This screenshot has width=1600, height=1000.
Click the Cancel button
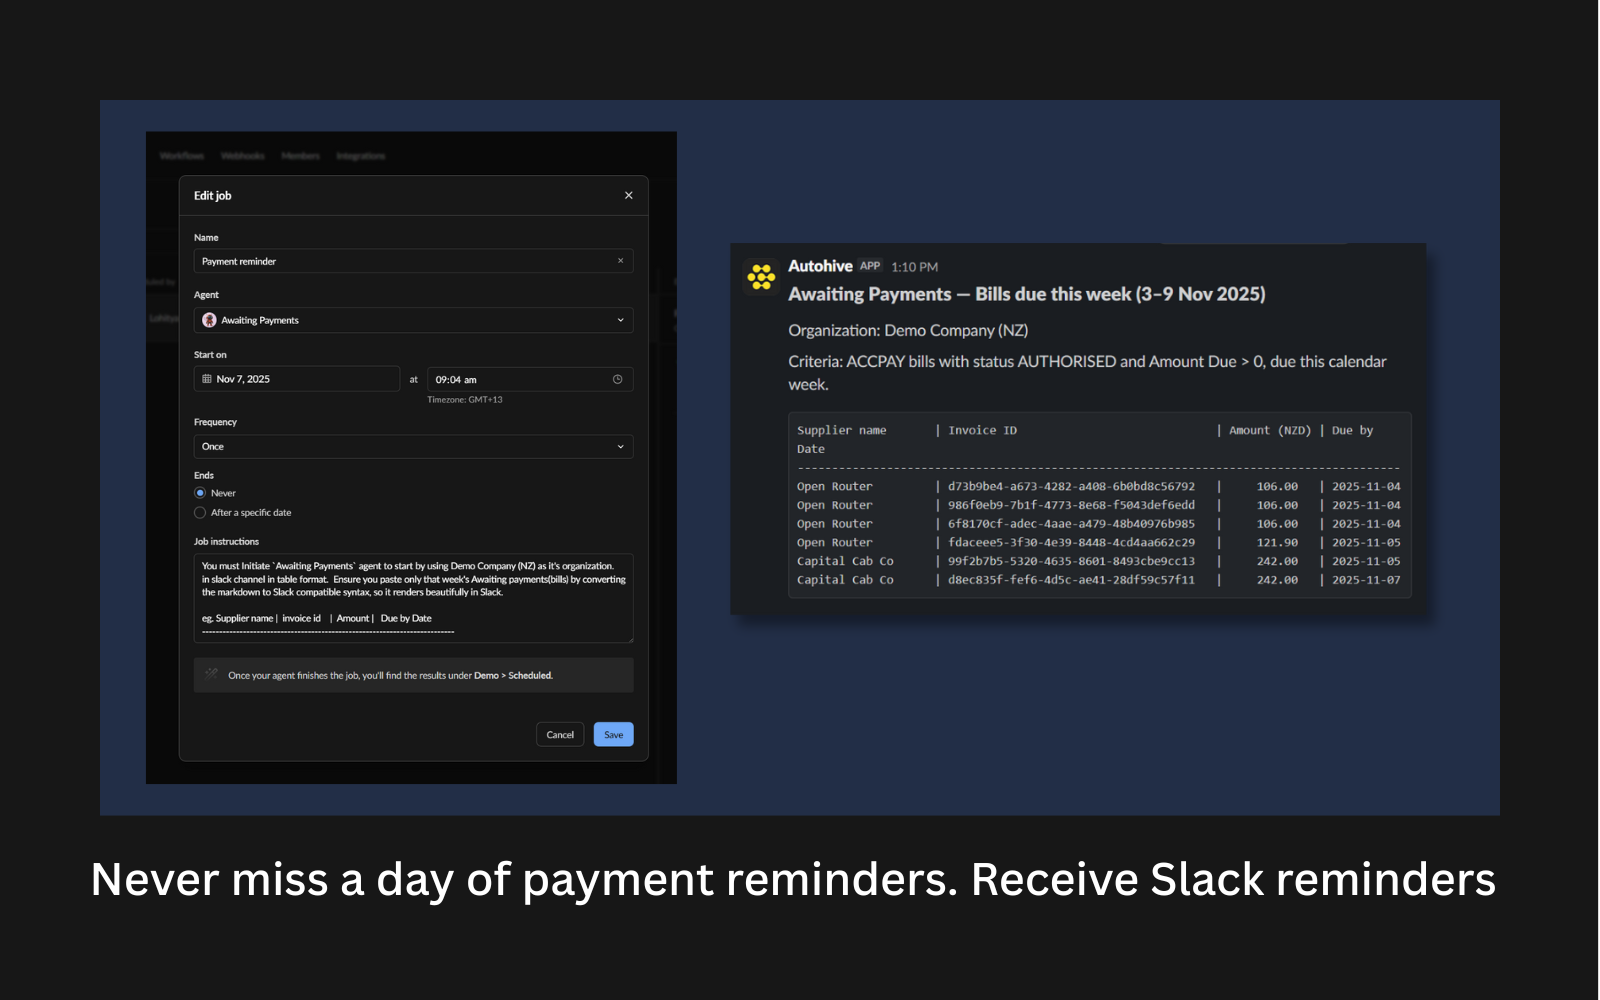click(x=560, y=735)
